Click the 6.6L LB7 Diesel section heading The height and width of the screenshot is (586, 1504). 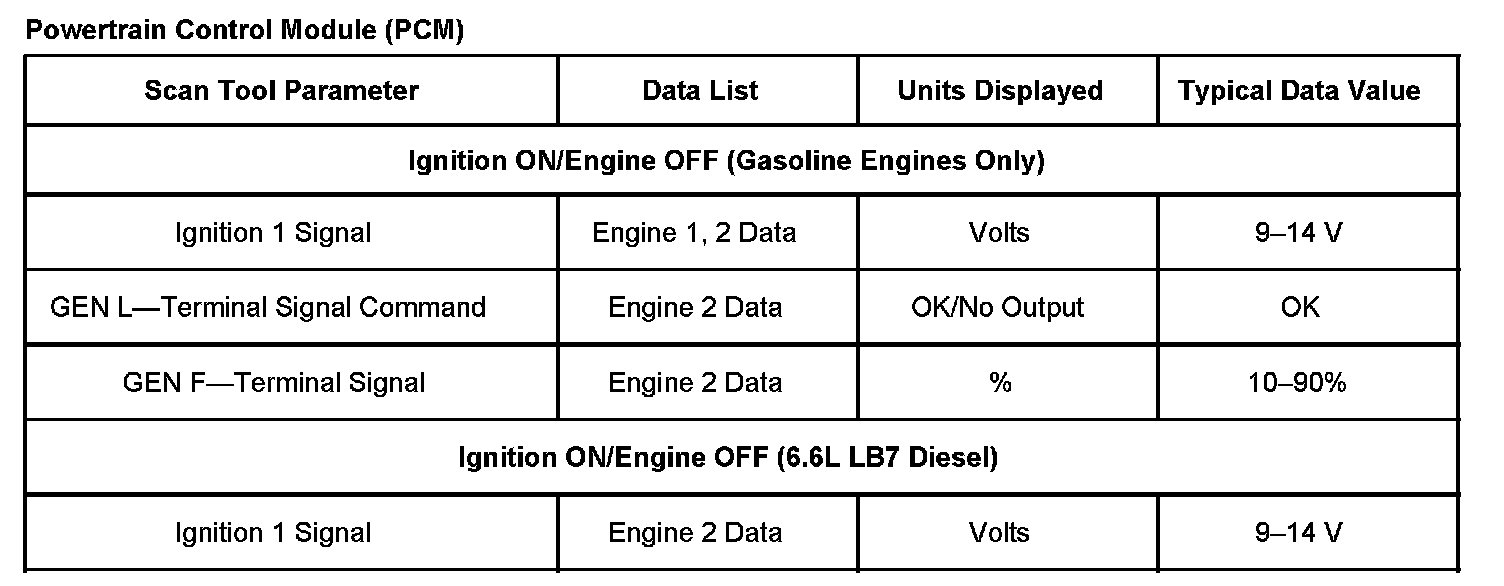(728, 458)
